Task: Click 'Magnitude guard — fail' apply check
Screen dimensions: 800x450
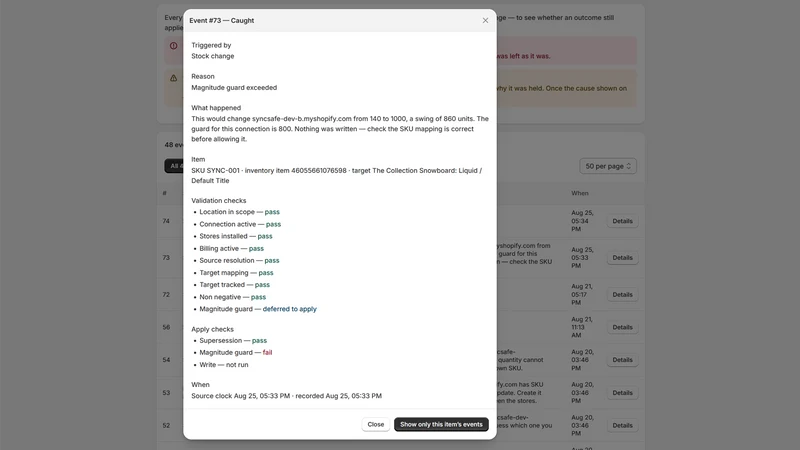Action: click(236, 353)
